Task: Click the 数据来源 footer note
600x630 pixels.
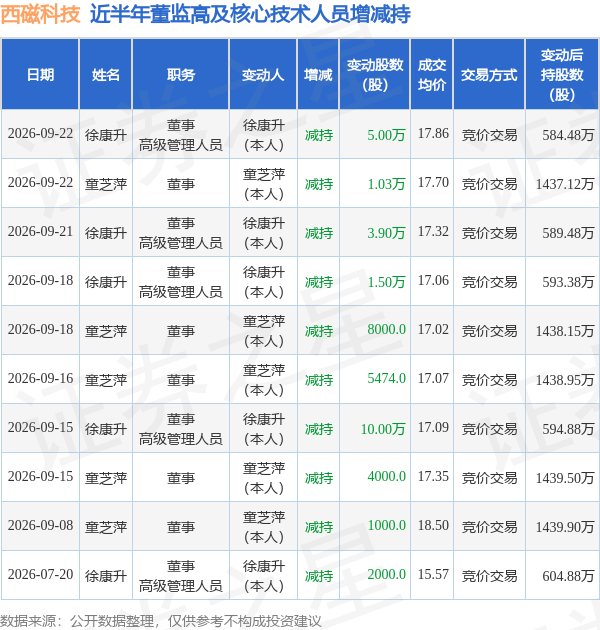Action: (161, 621)
